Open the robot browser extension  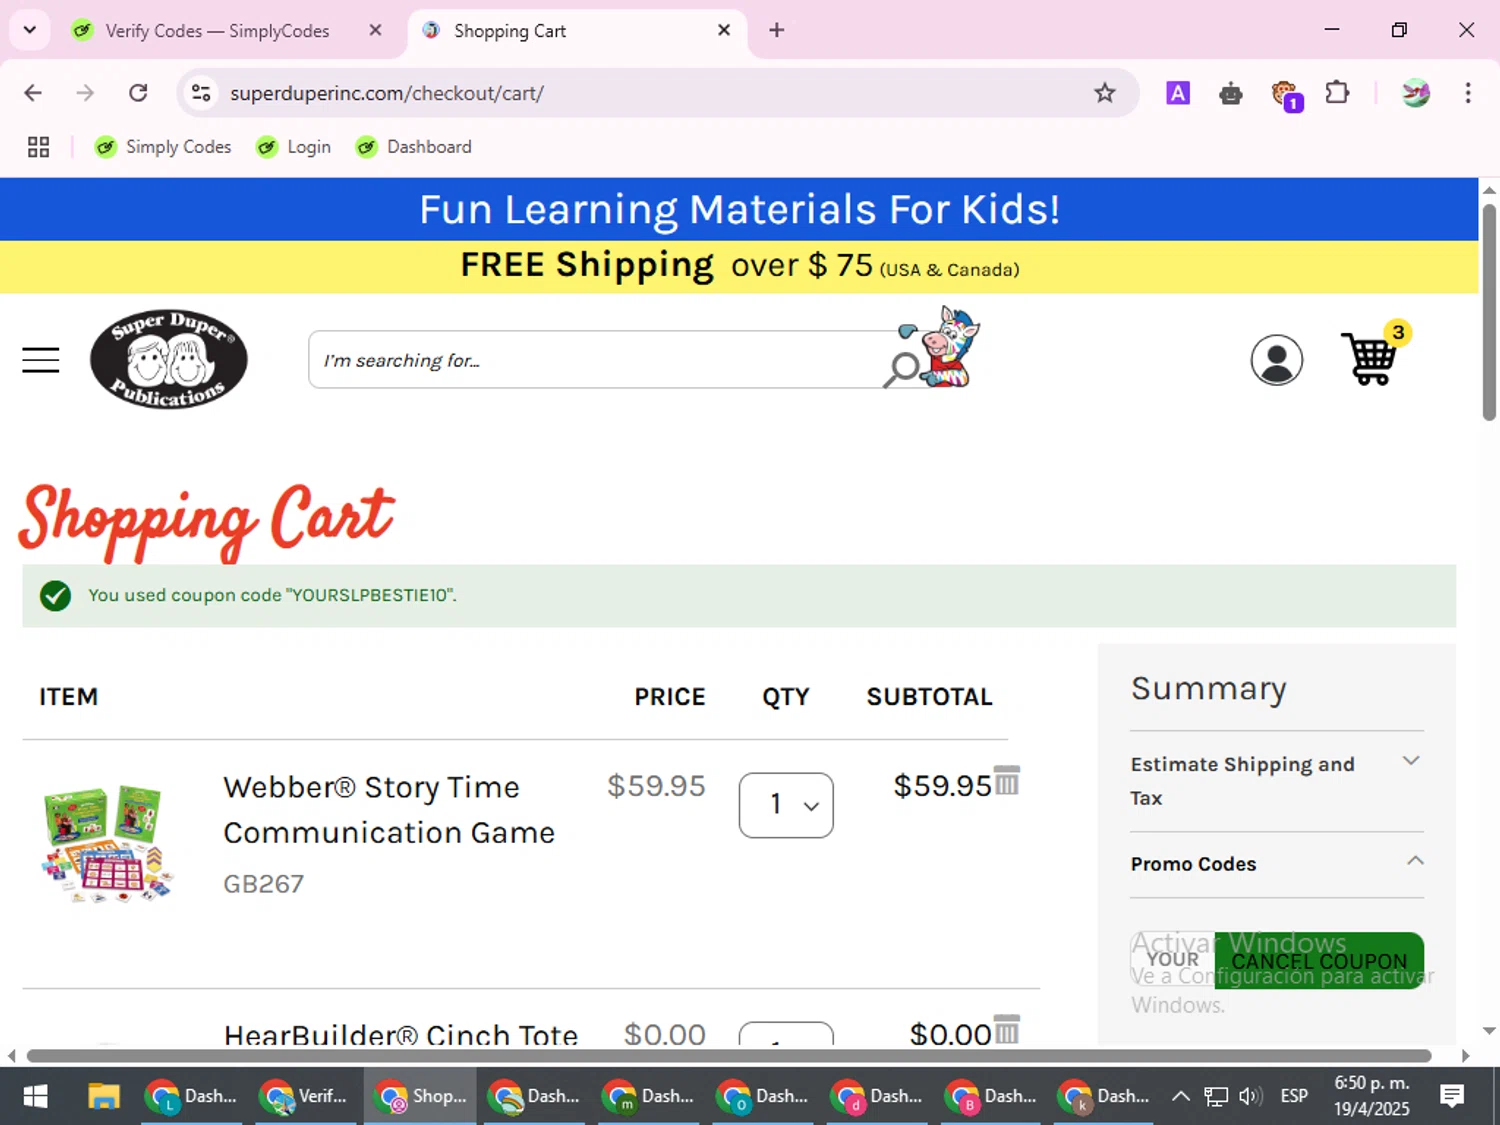(x=1231, y=94)
